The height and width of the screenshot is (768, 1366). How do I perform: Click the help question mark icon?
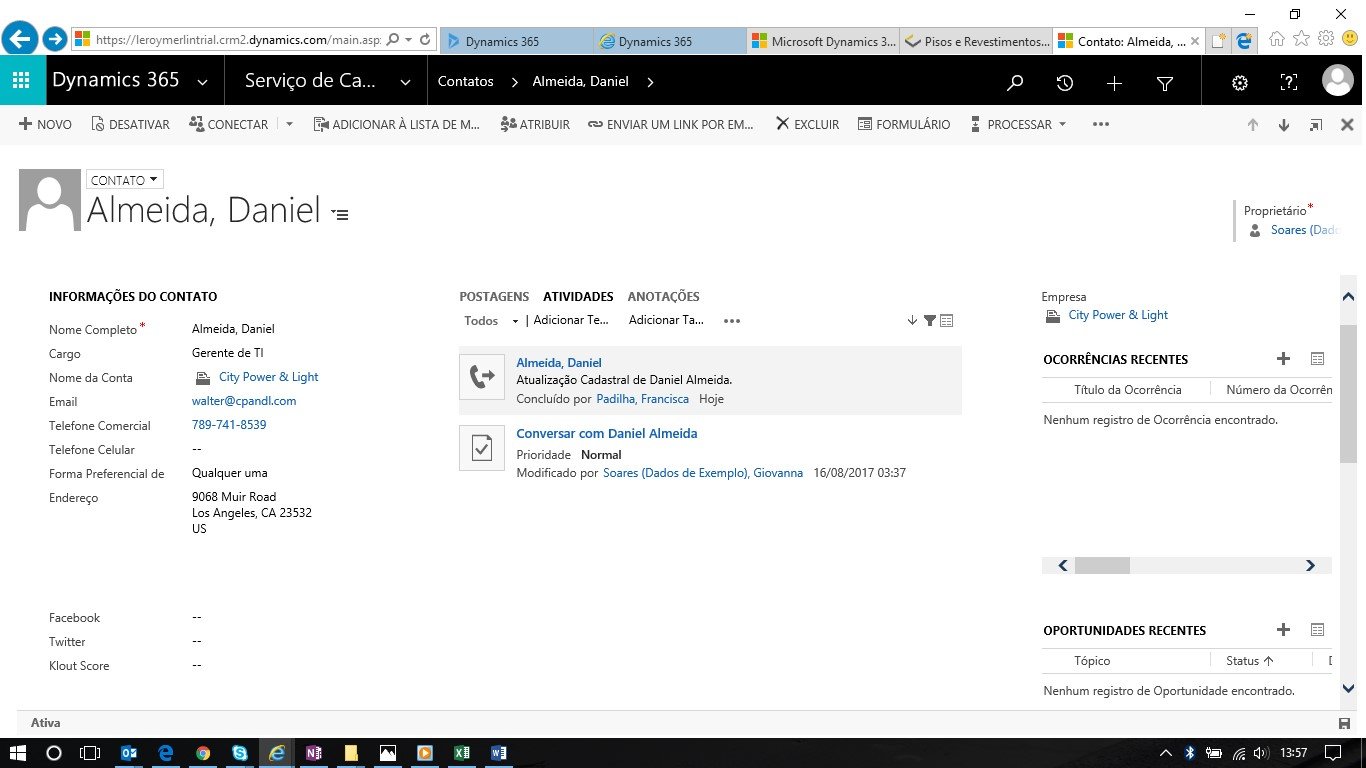(x=1289, y=83)
